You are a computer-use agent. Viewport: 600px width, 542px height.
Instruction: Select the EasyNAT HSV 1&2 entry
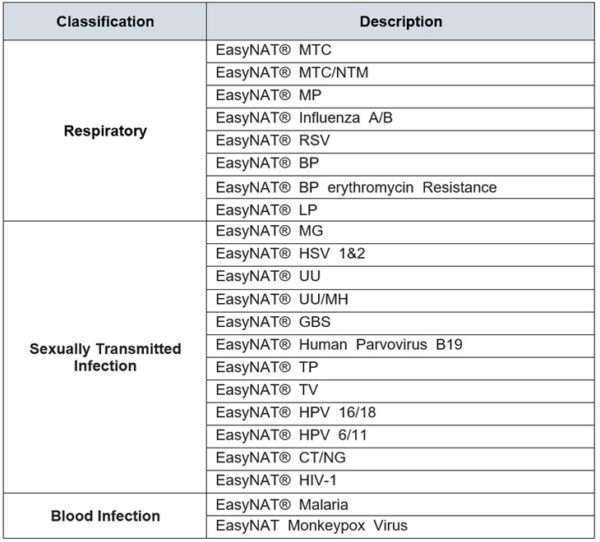click(276, 254)
